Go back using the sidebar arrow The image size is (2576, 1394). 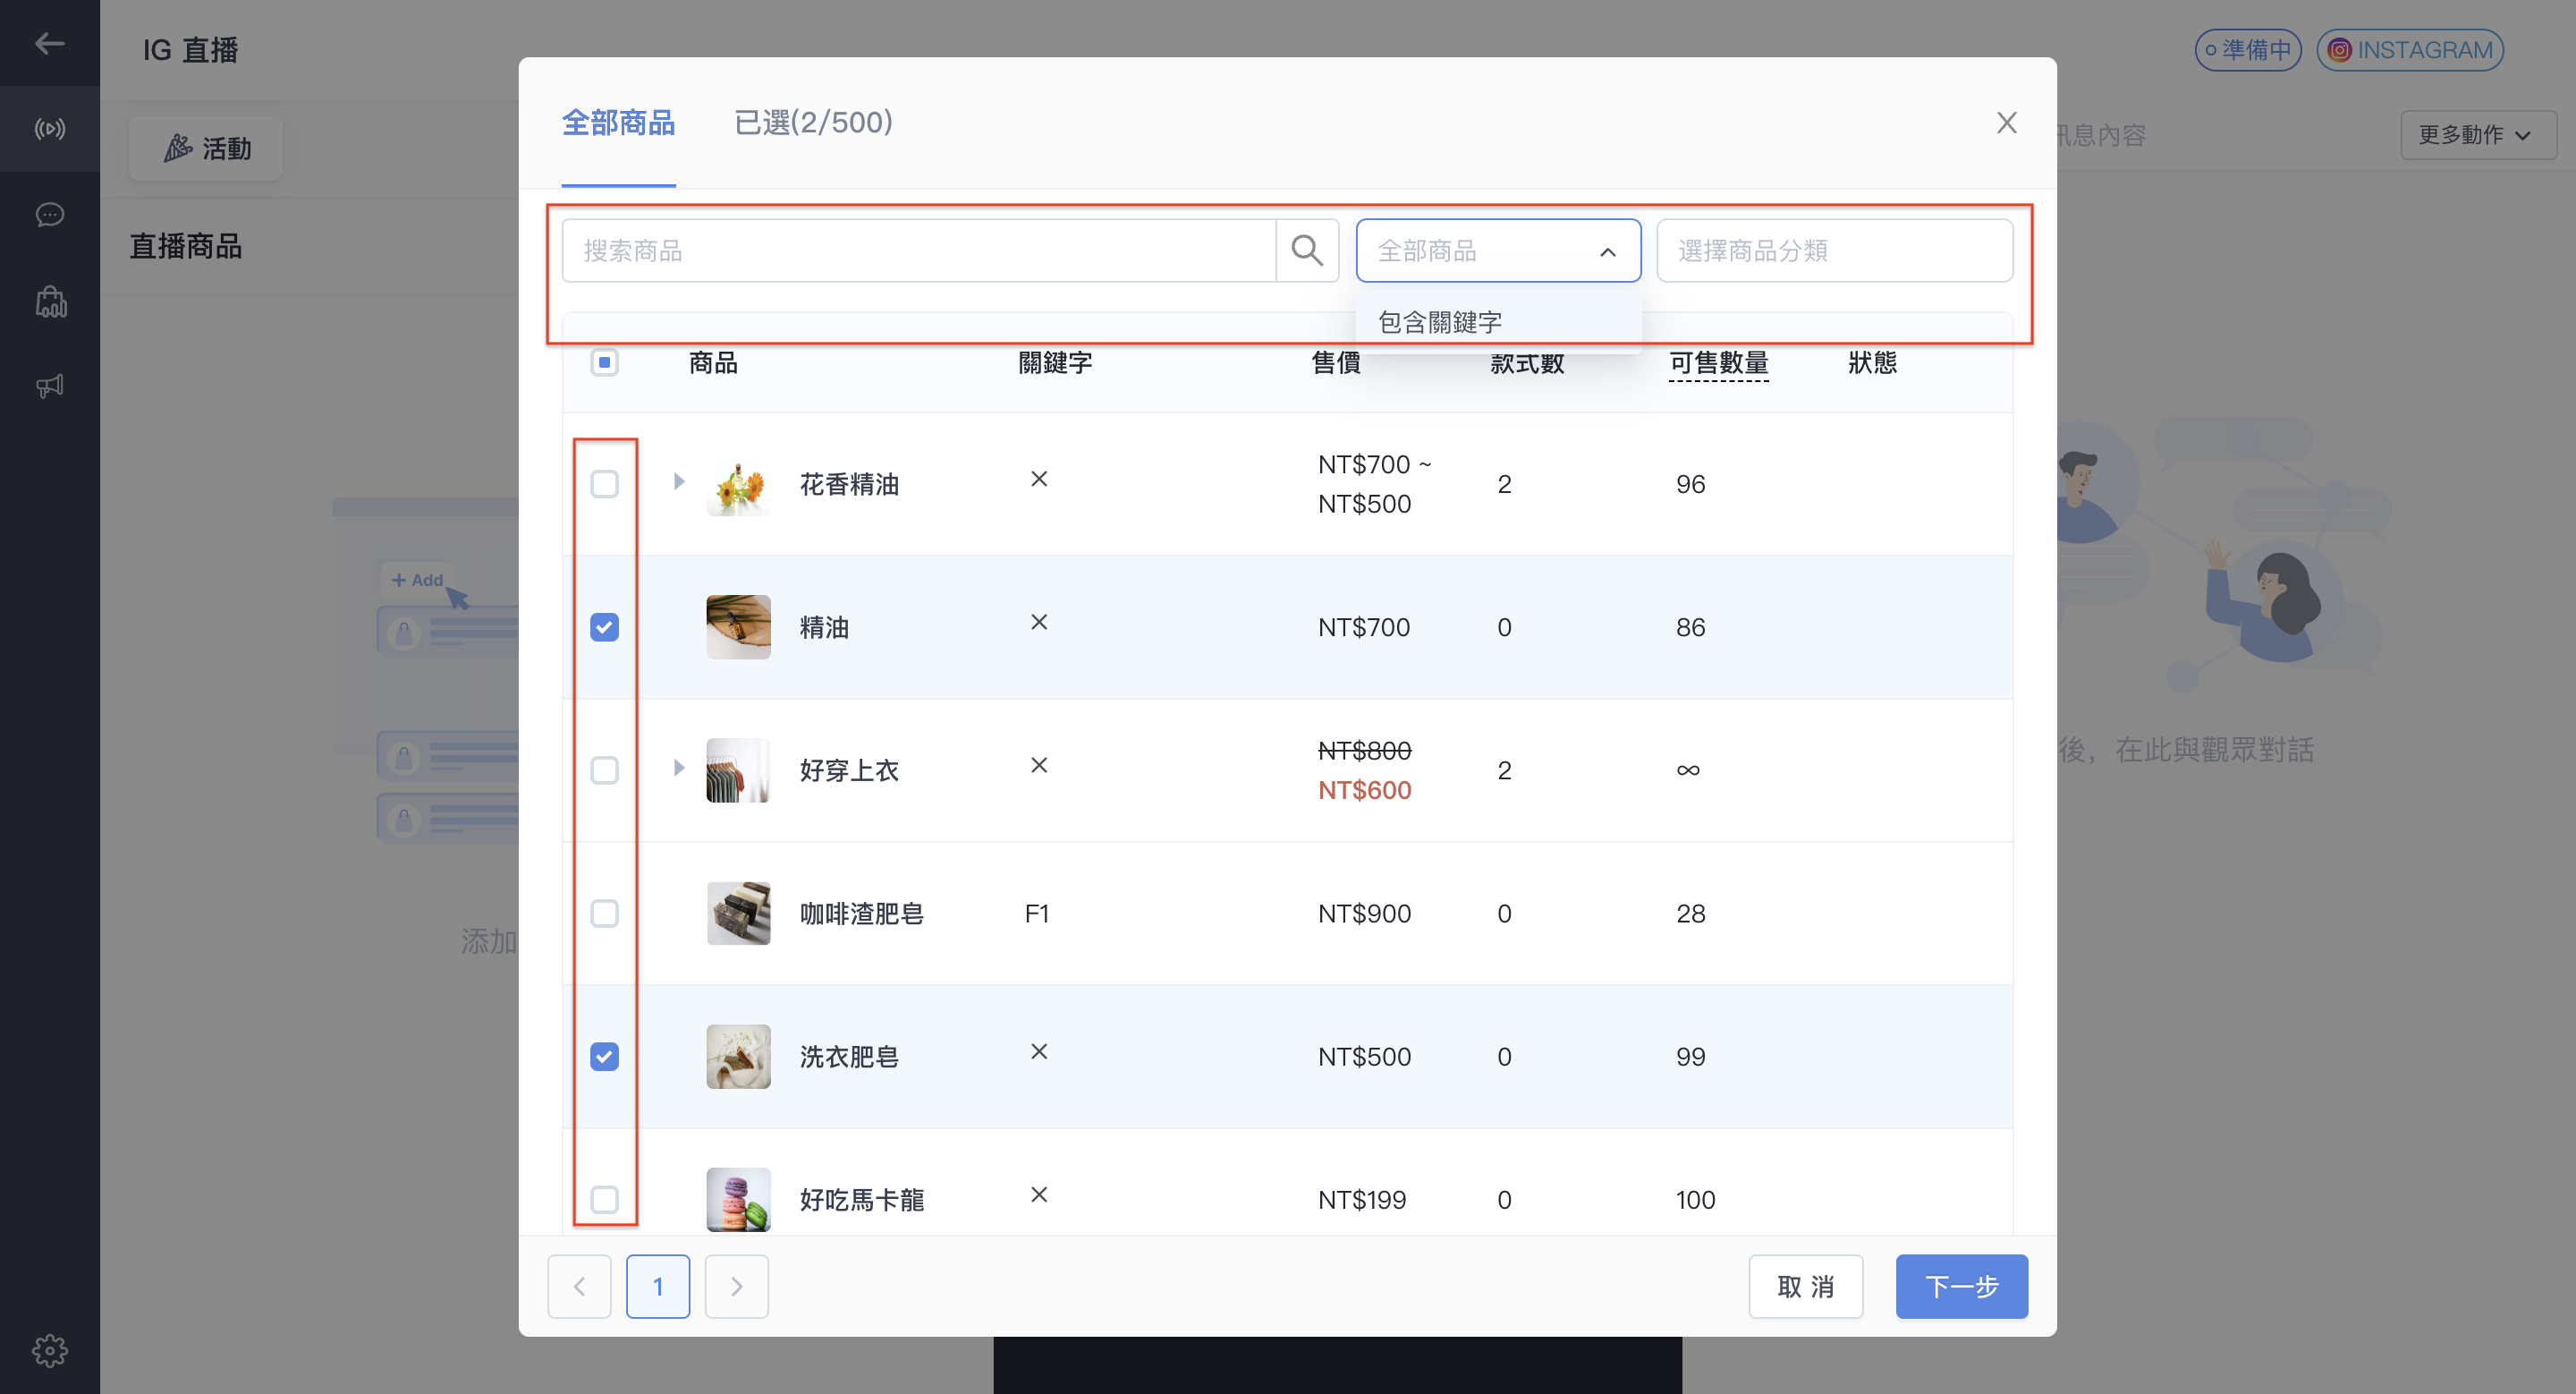pos(49,43)
